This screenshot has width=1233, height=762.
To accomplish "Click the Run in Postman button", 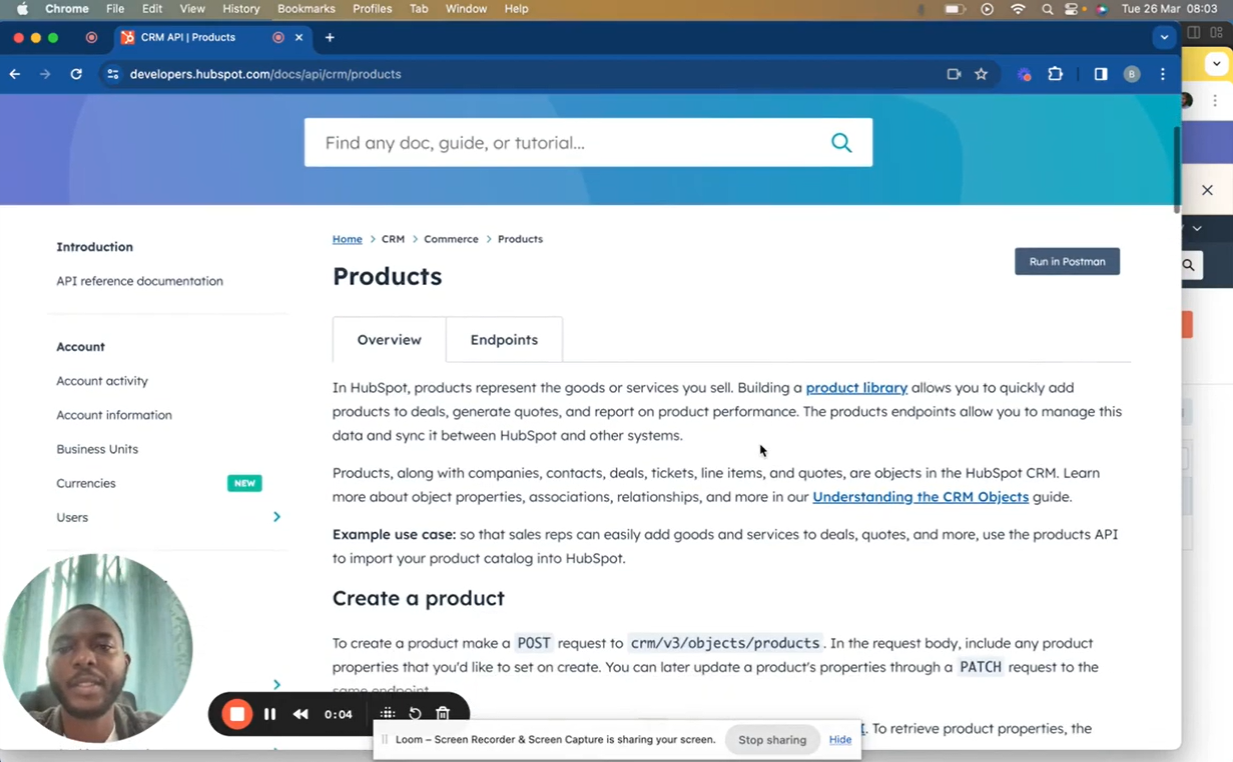I will [x=1067, y=261].
